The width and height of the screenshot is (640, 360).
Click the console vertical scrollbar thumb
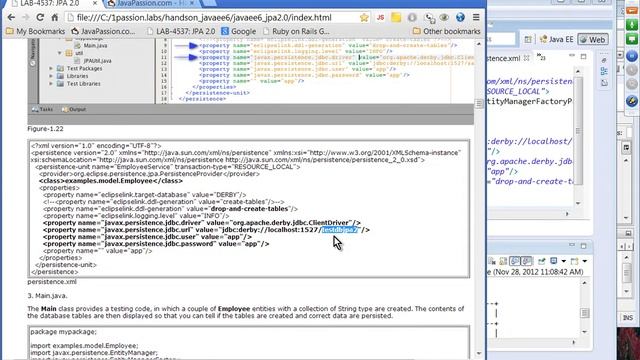point(584,313)
